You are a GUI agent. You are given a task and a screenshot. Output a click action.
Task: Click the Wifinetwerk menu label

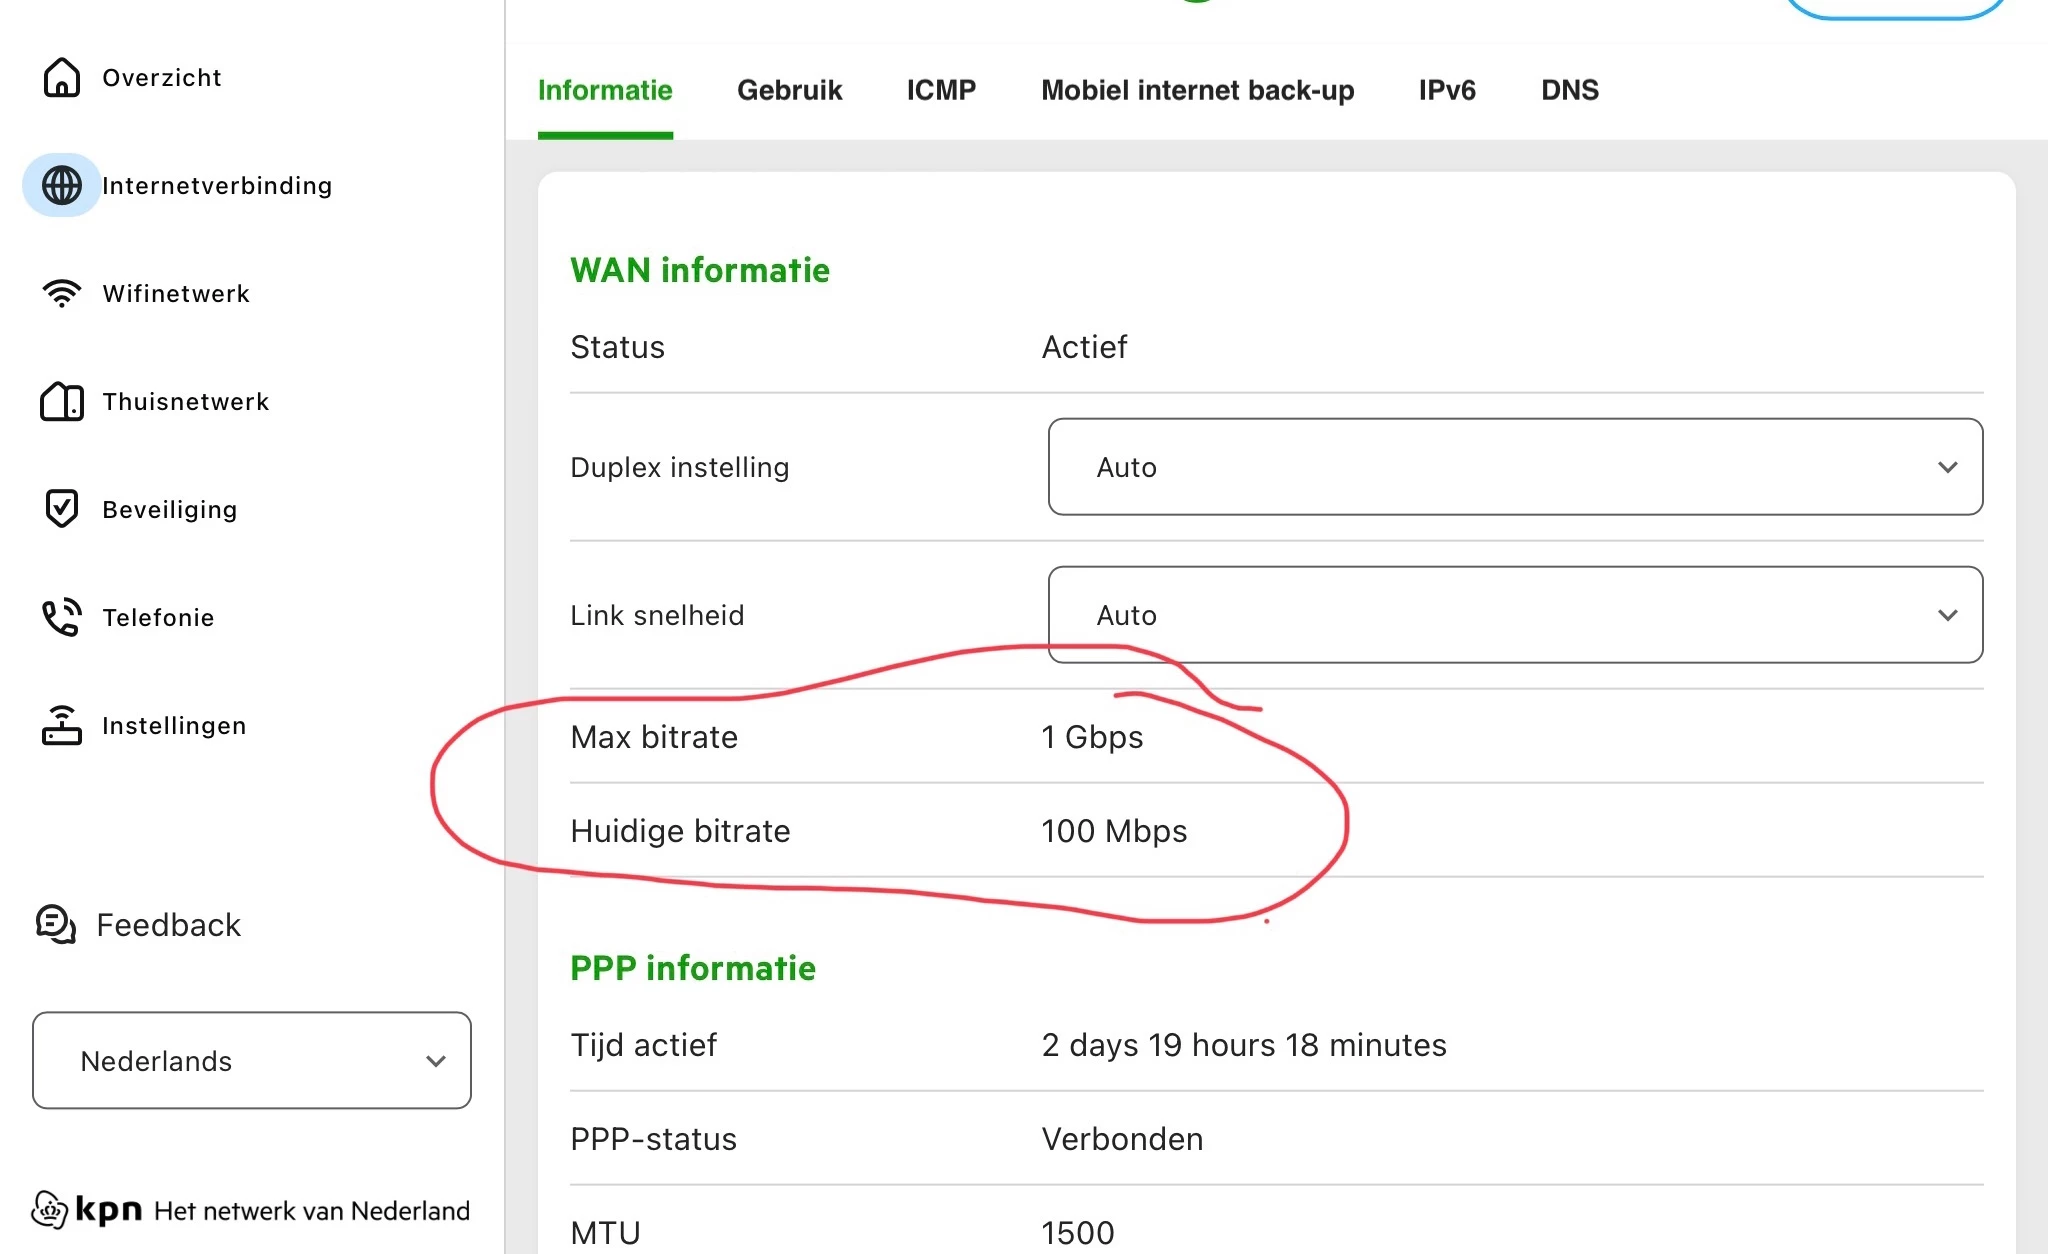[x=176, y=293]
